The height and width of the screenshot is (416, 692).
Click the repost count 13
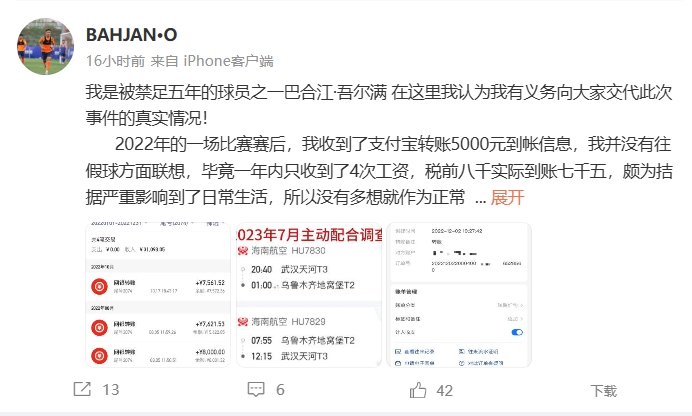point(111,390)
